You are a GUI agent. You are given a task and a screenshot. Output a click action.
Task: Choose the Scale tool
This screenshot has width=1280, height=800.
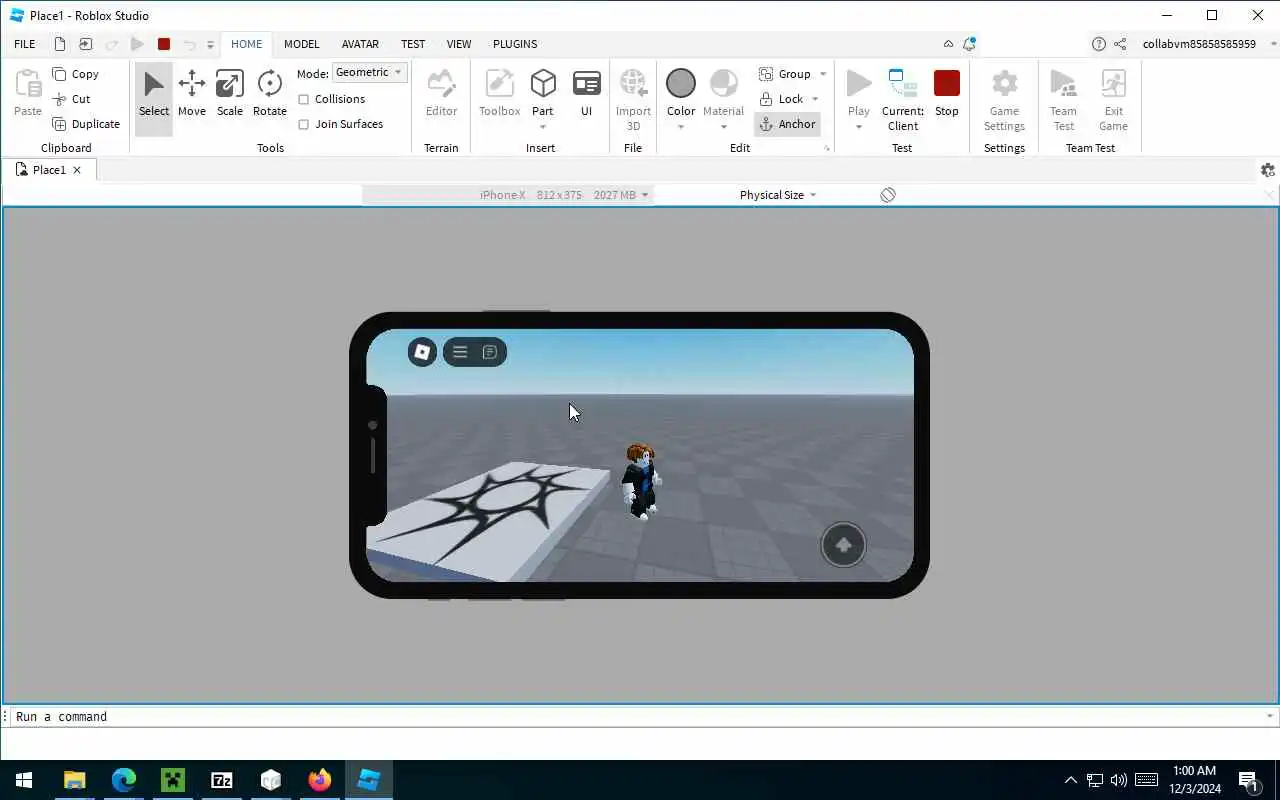(230, 95)
